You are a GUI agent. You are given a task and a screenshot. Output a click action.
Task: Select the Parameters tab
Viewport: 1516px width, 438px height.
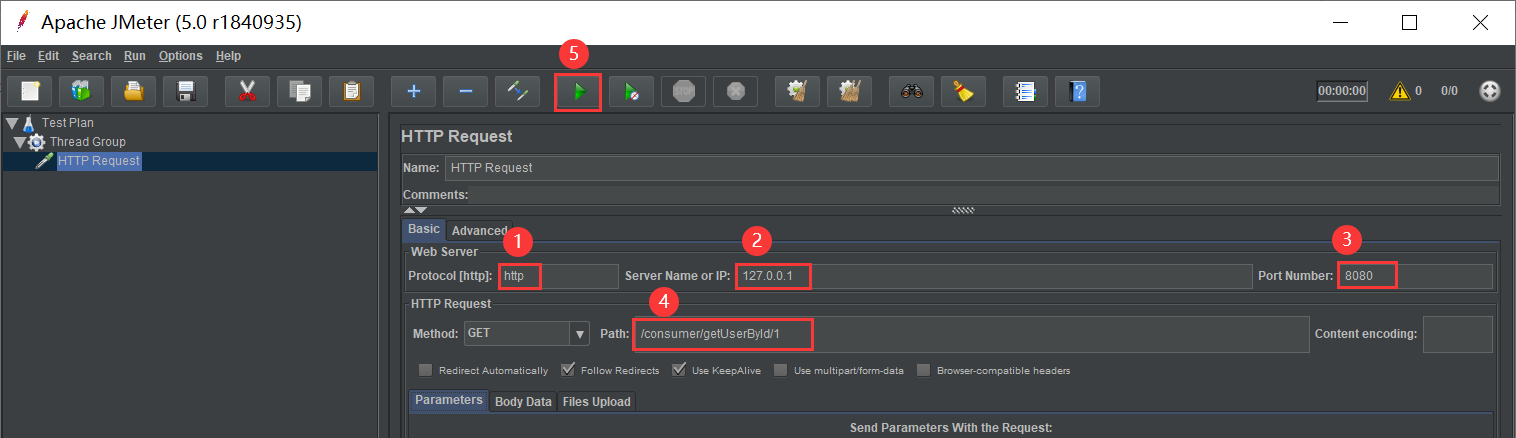[x=449, y=400]
